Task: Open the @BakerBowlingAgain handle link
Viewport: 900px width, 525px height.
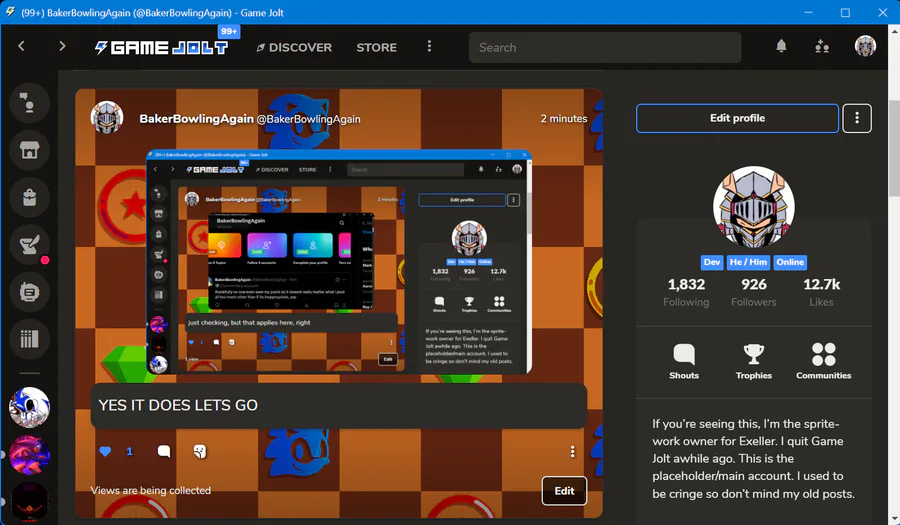Action: click(x=308, y=119)
